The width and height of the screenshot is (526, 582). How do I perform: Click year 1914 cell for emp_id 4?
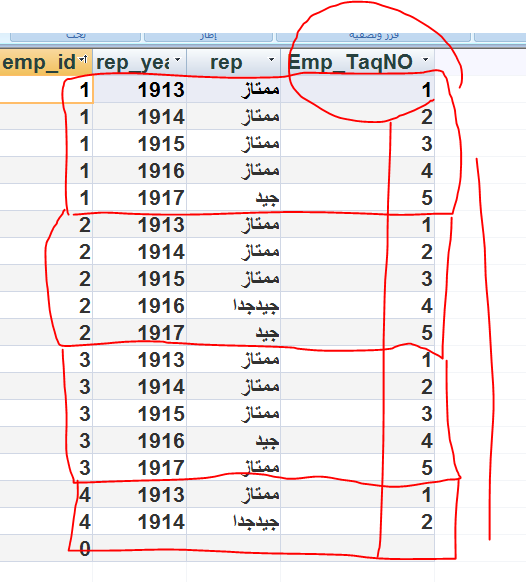pos(140,521)
